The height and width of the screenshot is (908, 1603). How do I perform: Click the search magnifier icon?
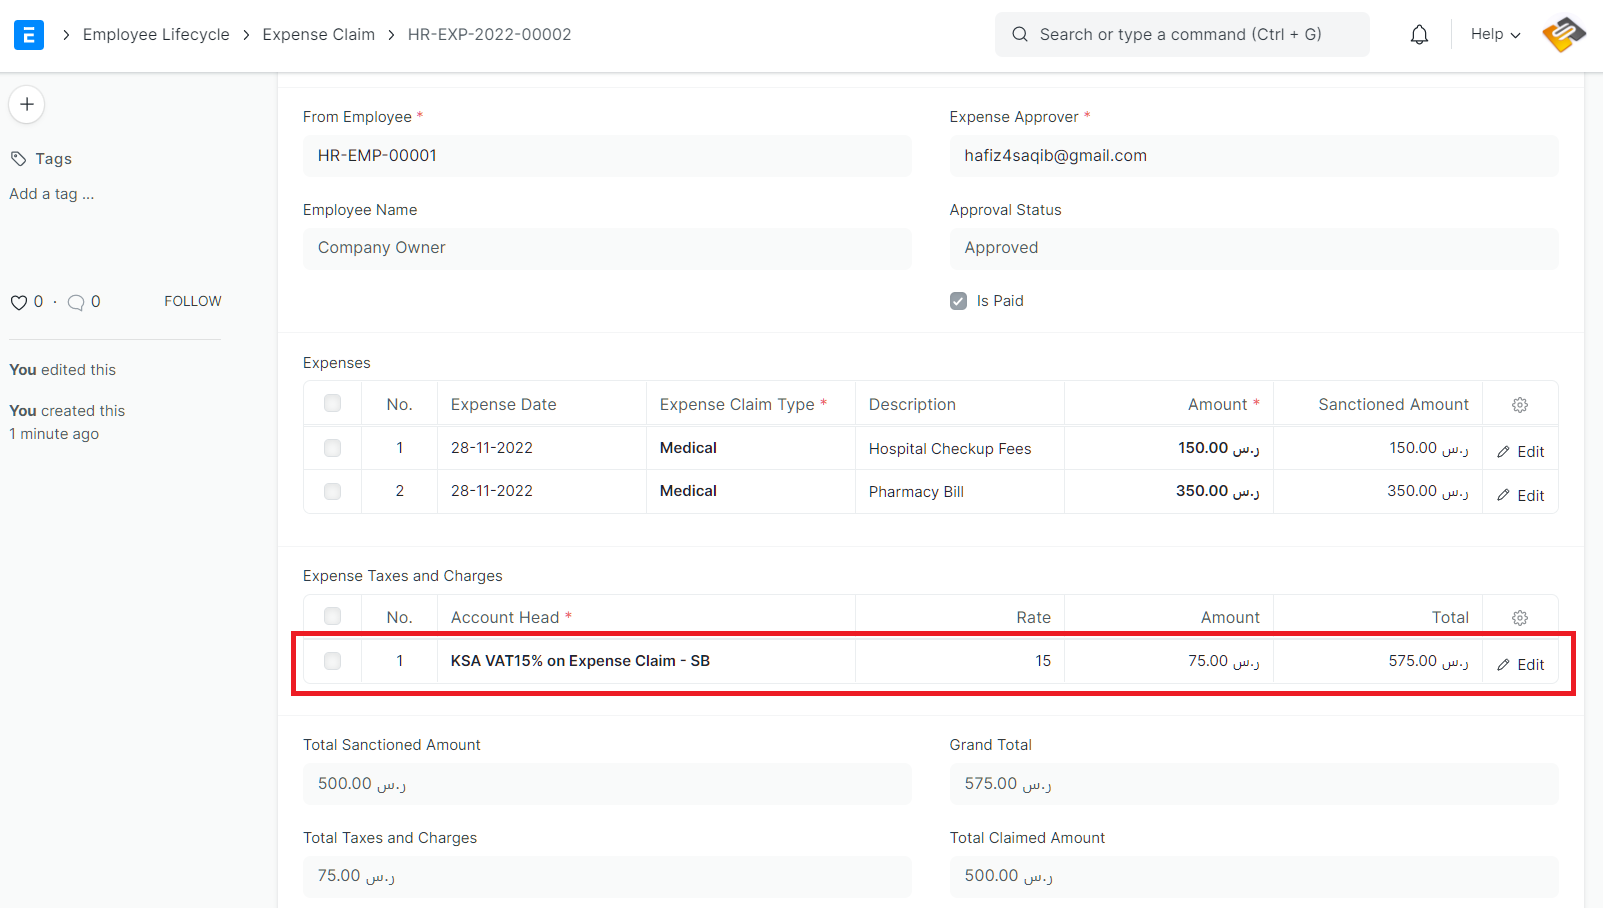pyautogui.click(x=1020, y=34)
